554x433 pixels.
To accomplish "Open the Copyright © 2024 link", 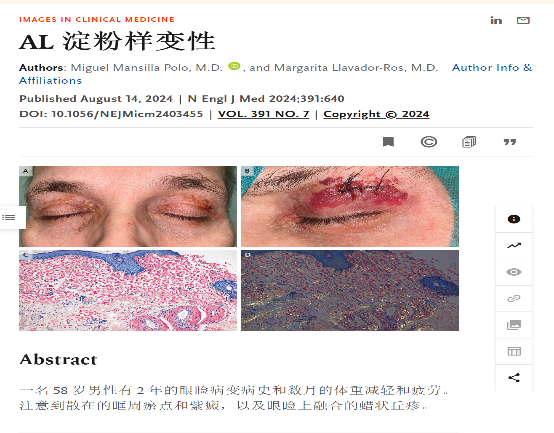I will 376,114.
